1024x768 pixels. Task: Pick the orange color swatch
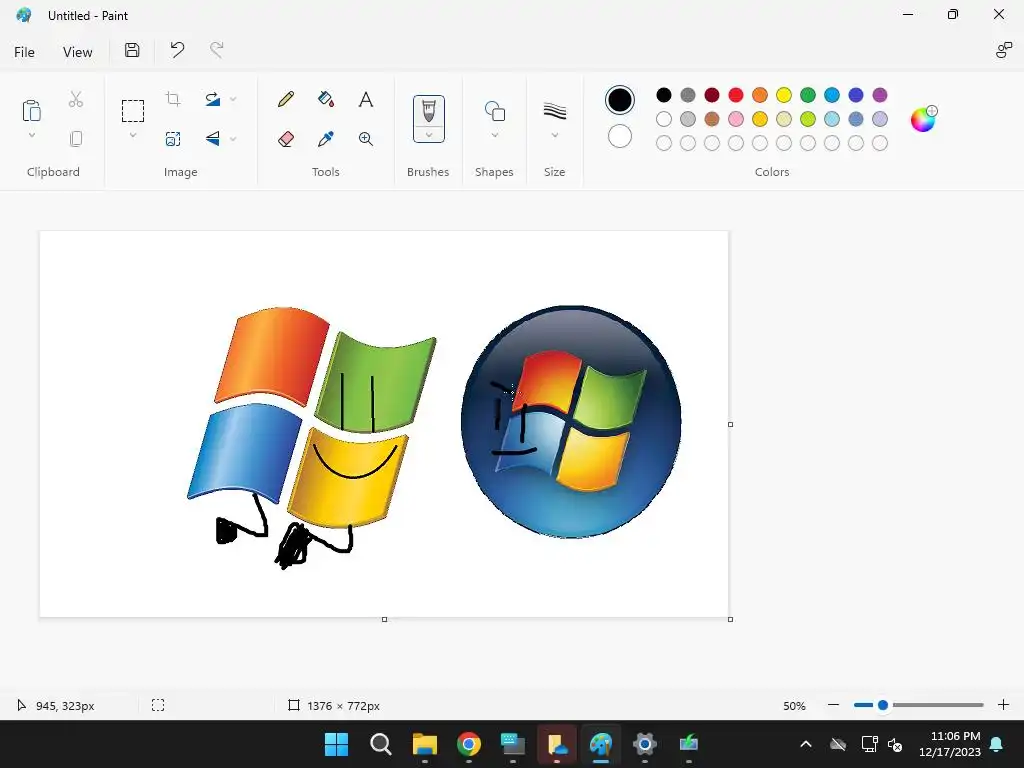(x=760, y=95)
